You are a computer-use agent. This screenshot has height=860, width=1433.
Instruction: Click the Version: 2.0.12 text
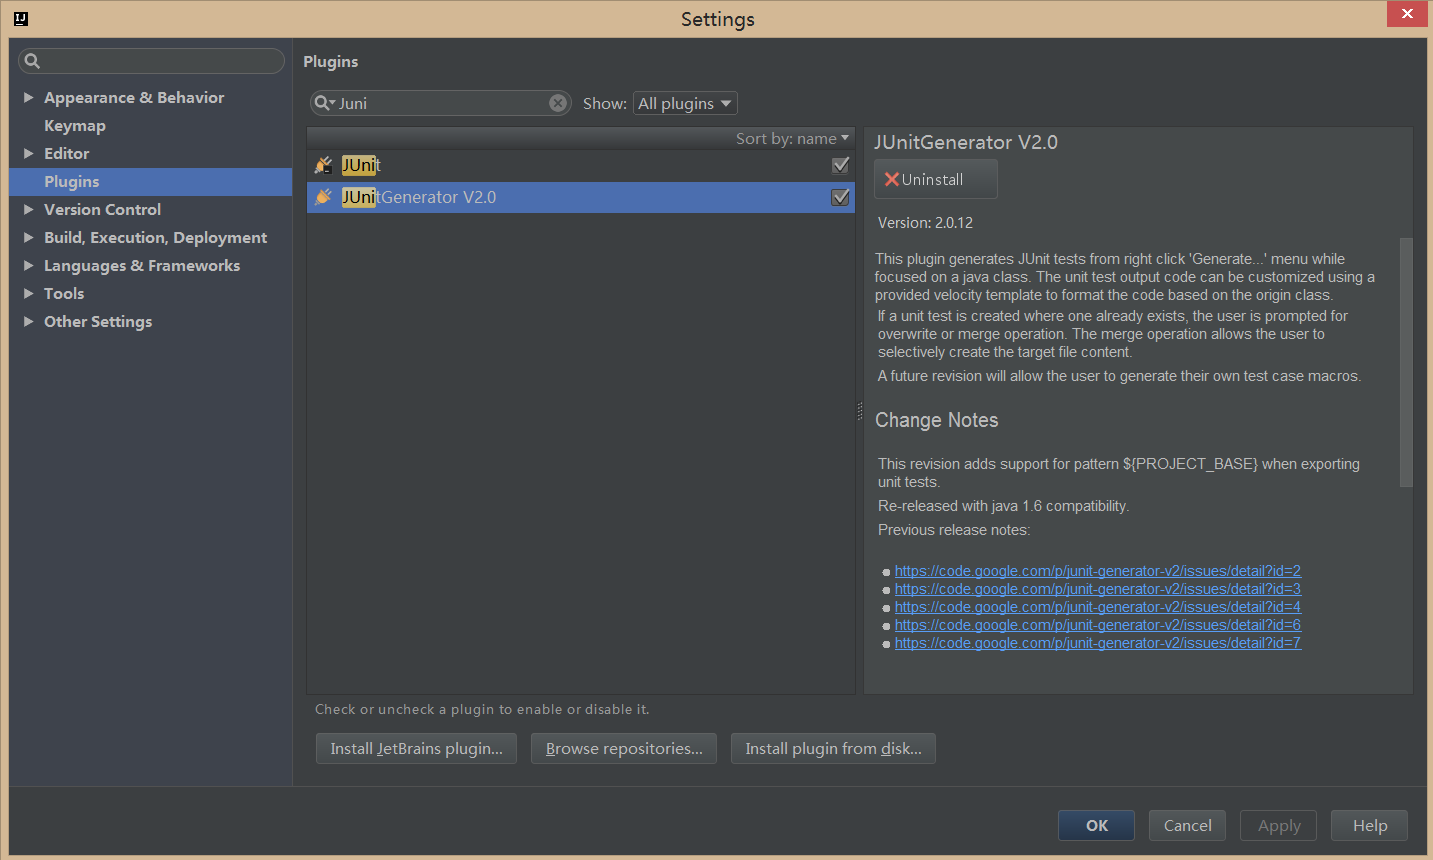point(925,223)
